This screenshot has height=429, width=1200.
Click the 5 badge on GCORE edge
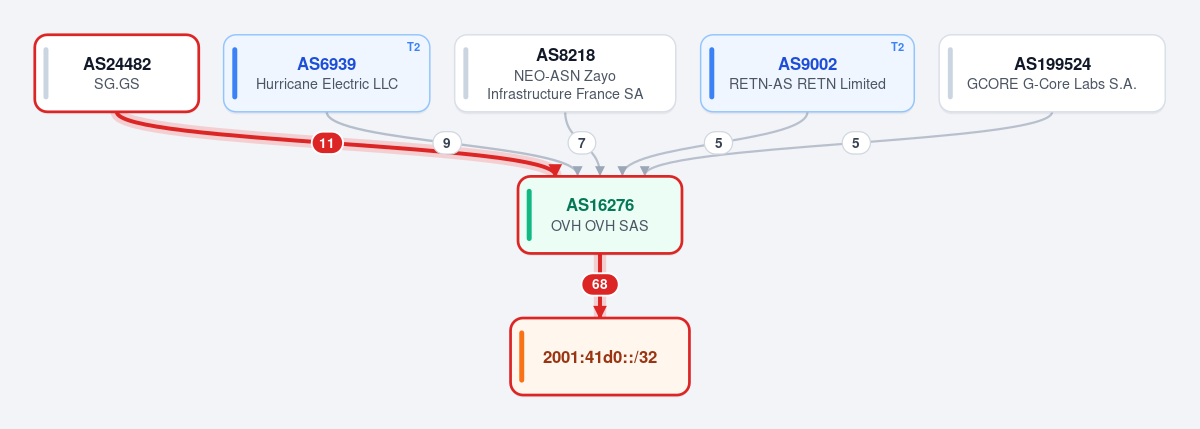855,143
